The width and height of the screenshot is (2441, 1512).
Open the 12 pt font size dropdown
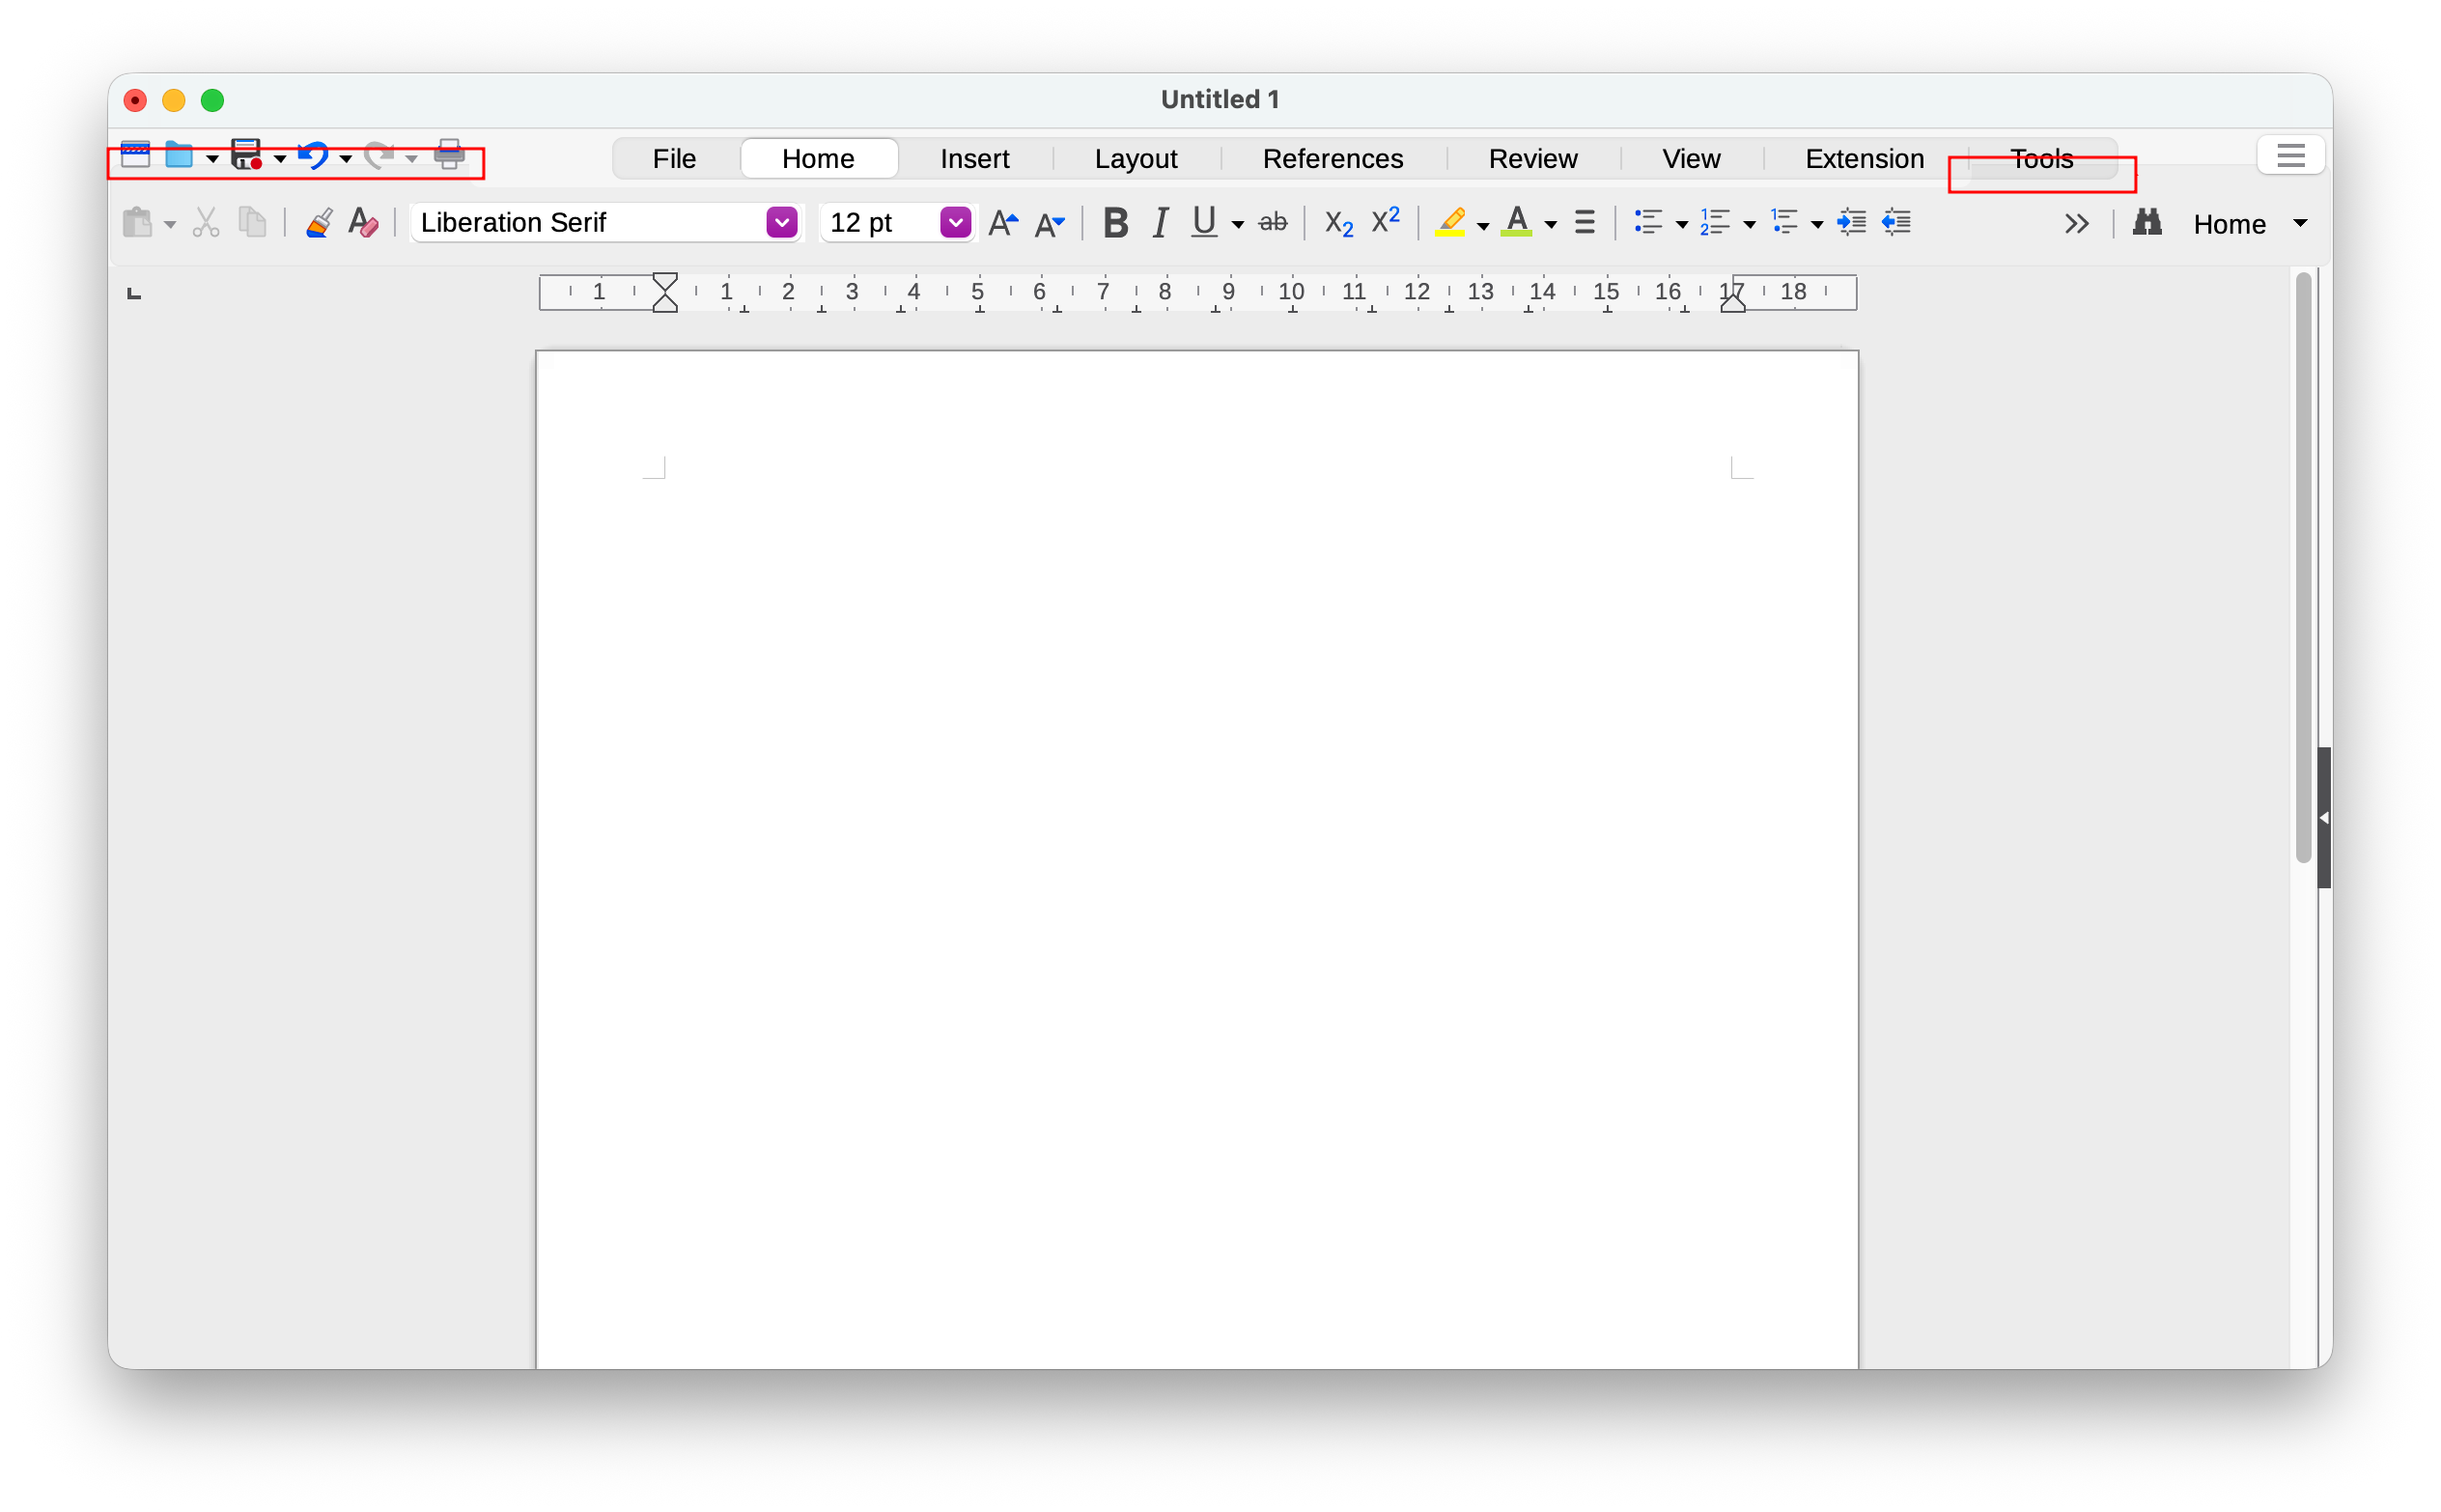[x=955, y=222]
